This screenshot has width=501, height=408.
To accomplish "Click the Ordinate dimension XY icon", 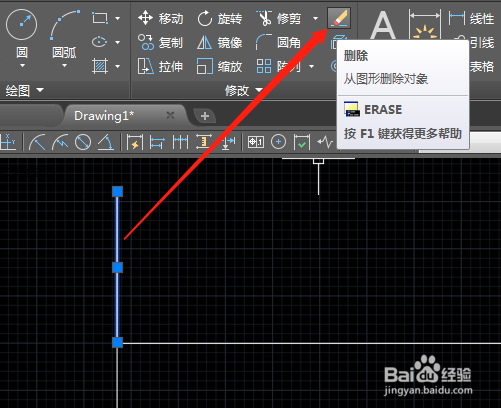I will click(8, 142).
